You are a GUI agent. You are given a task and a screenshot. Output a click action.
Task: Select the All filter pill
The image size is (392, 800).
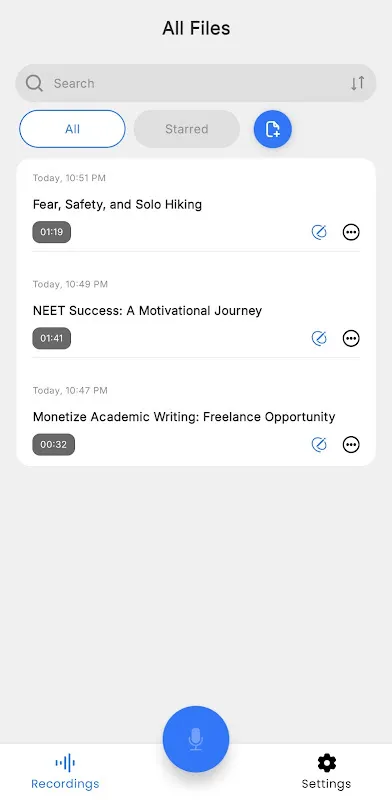(72, 129)
